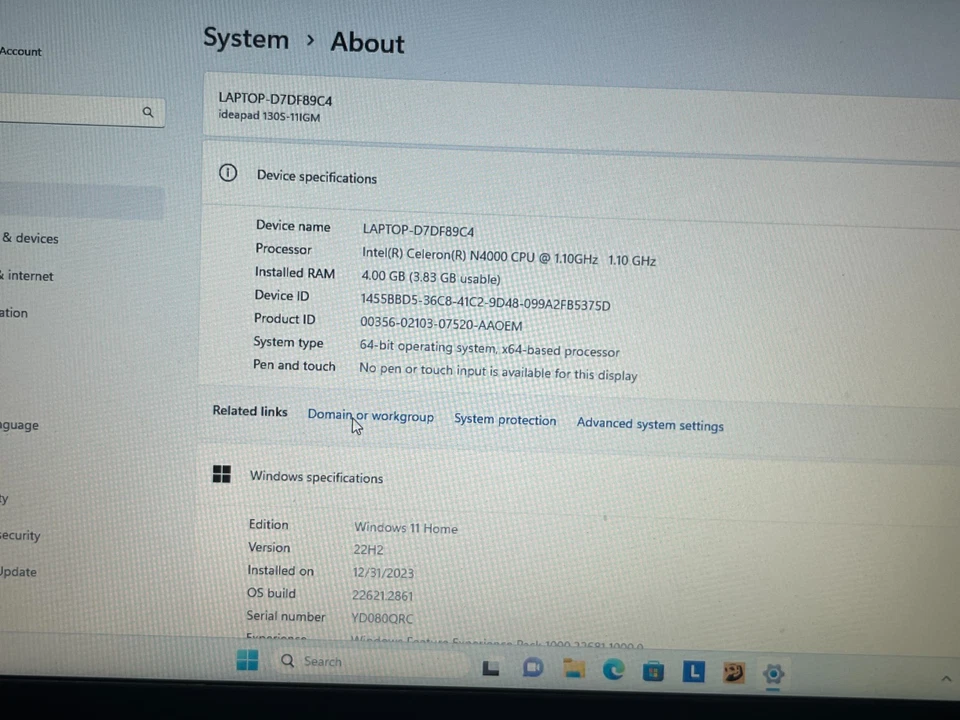The image size is (960, 720).
Task: Click the Device specifications info icon
Action: point(228,173)
